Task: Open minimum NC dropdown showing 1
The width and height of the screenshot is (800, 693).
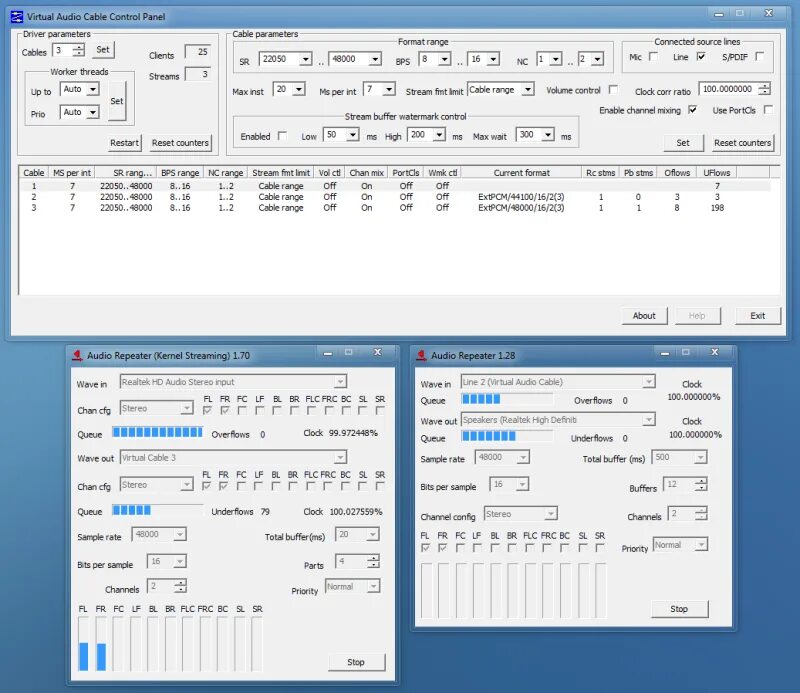Action: tap(556, 59)
